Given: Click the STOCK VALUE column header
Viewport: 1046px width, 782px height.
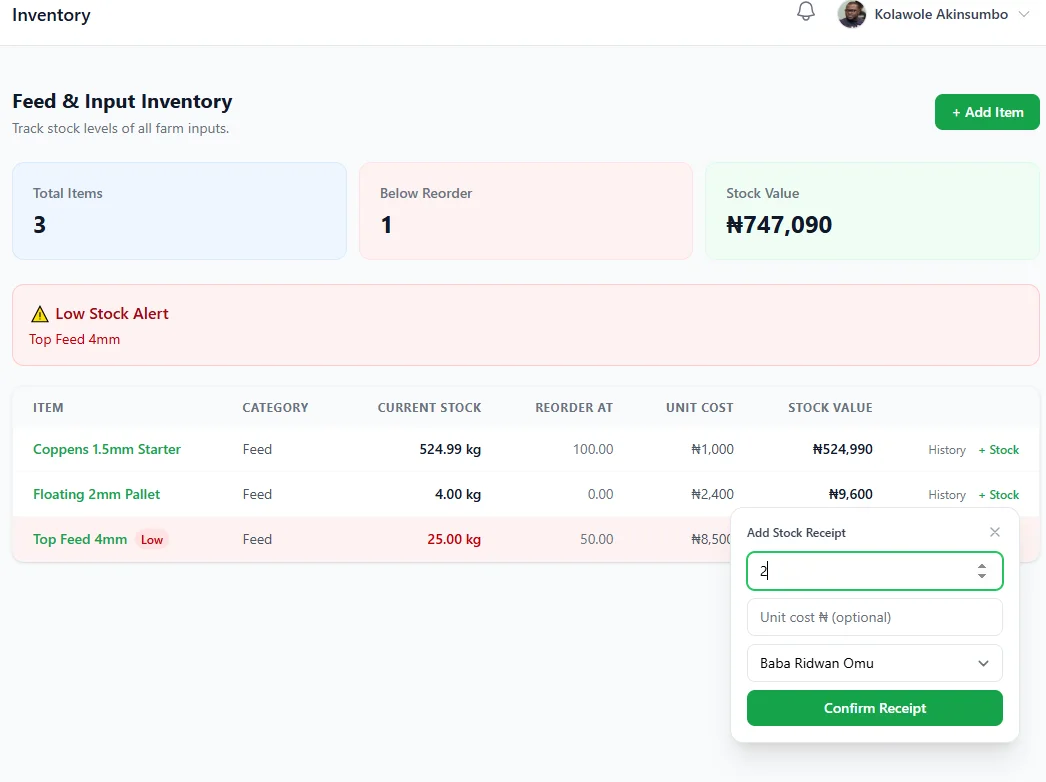Looking at the screenshot, I should pyautogui.click(x=830, y=408).
